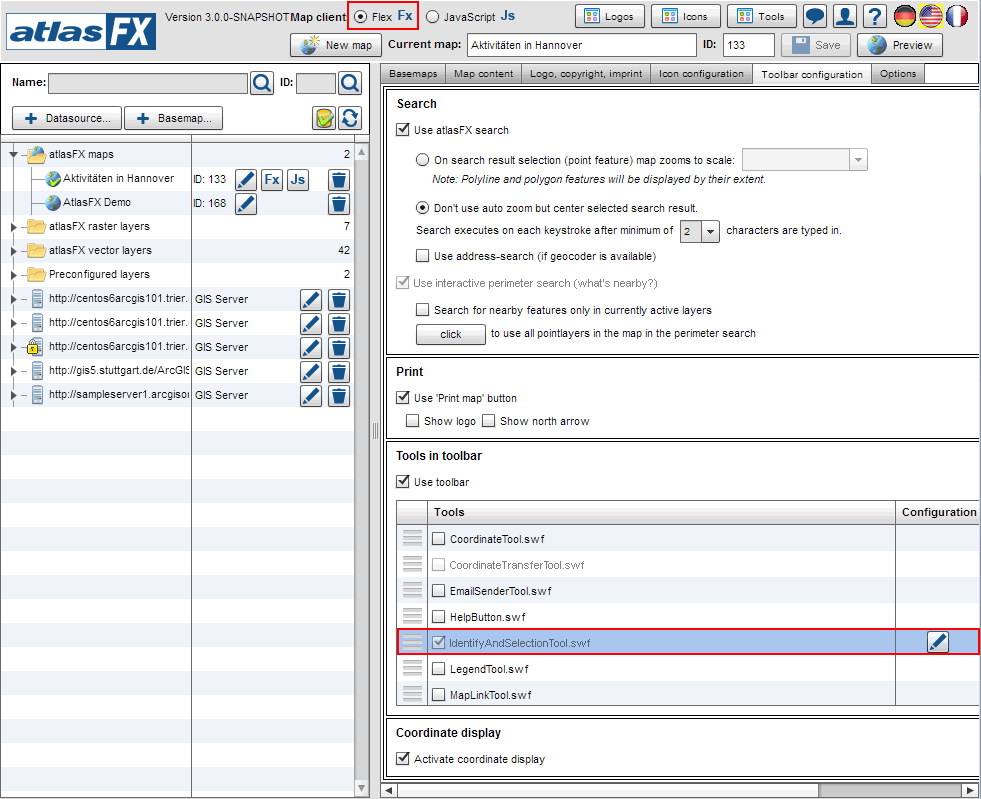The width and height of the screenshot is (981, 799).
Task: Switch to the Map content tab
Action: 484,74
